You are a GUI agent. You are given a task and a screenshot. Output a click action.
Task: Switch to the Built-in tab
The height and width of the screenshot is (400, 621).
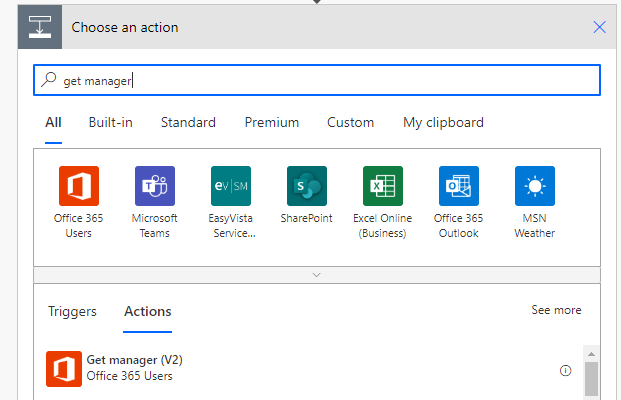(110, 122)
